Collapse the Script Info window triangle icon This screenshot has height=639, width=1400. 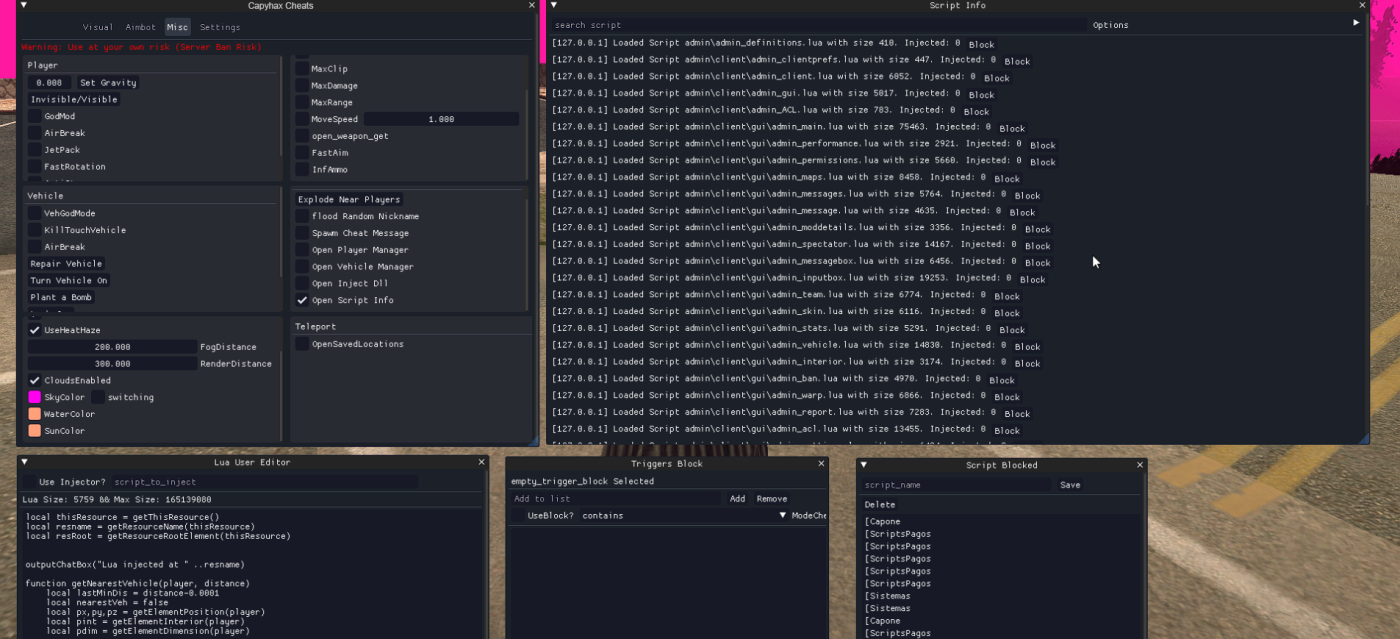click(556, 5)
